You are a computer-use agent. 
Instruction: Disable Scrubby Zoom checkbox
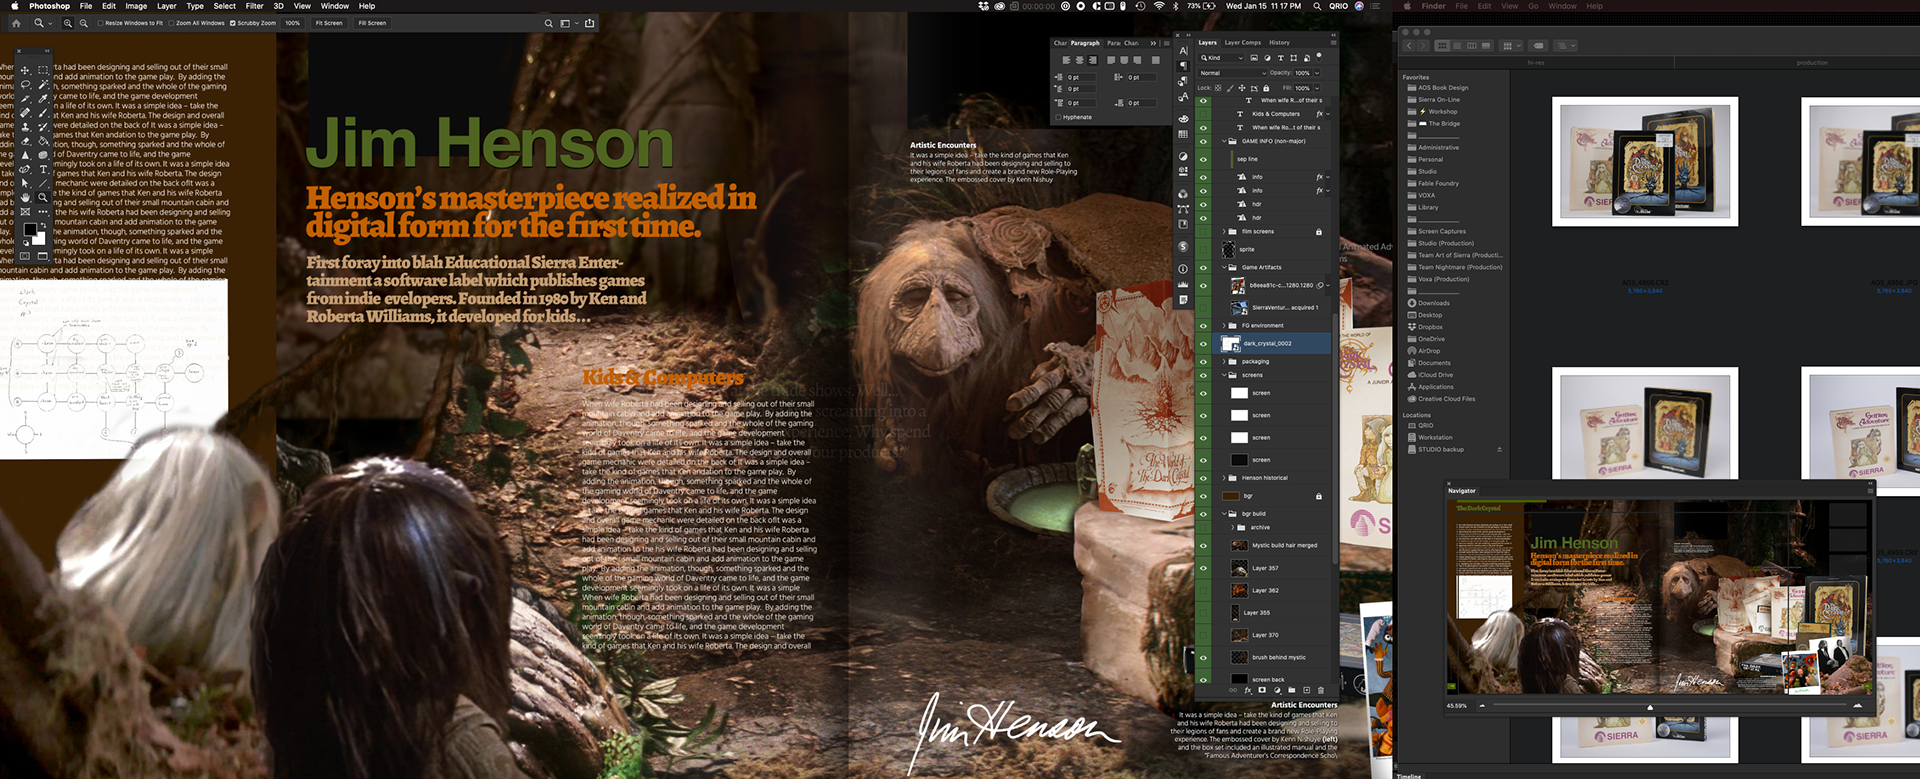[233, 23]
